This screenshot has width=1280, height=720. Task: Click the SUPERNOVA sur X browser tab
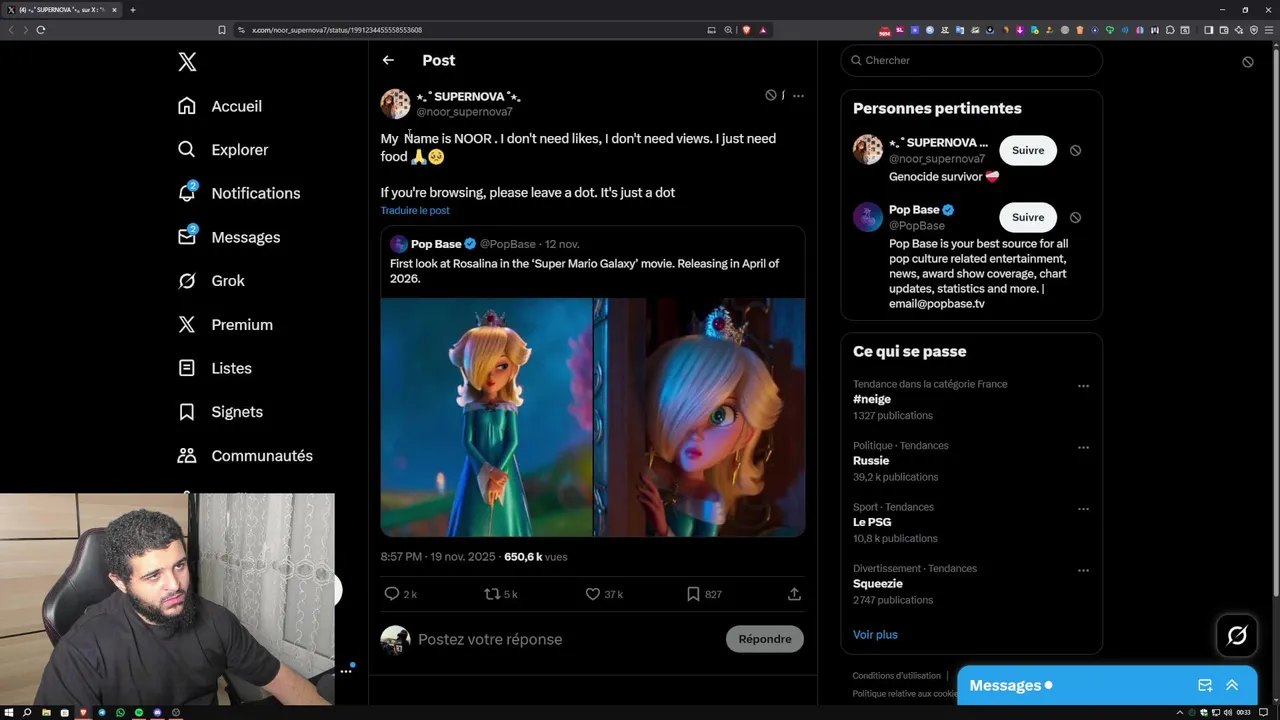click(x=62, y=10)
